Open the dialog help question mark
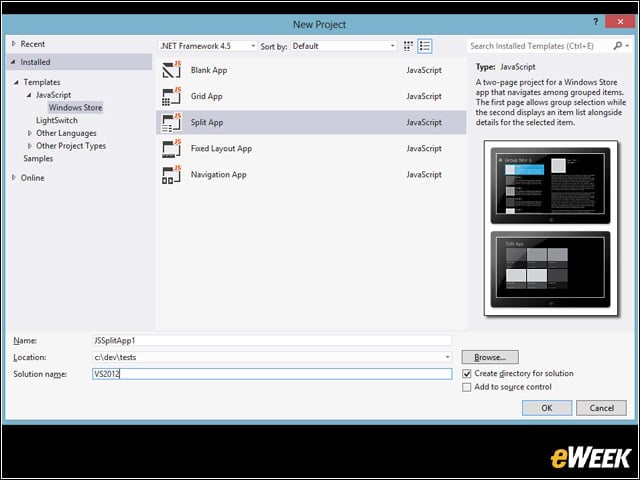Viewport: 640px width, 480px height. (596, 22)
